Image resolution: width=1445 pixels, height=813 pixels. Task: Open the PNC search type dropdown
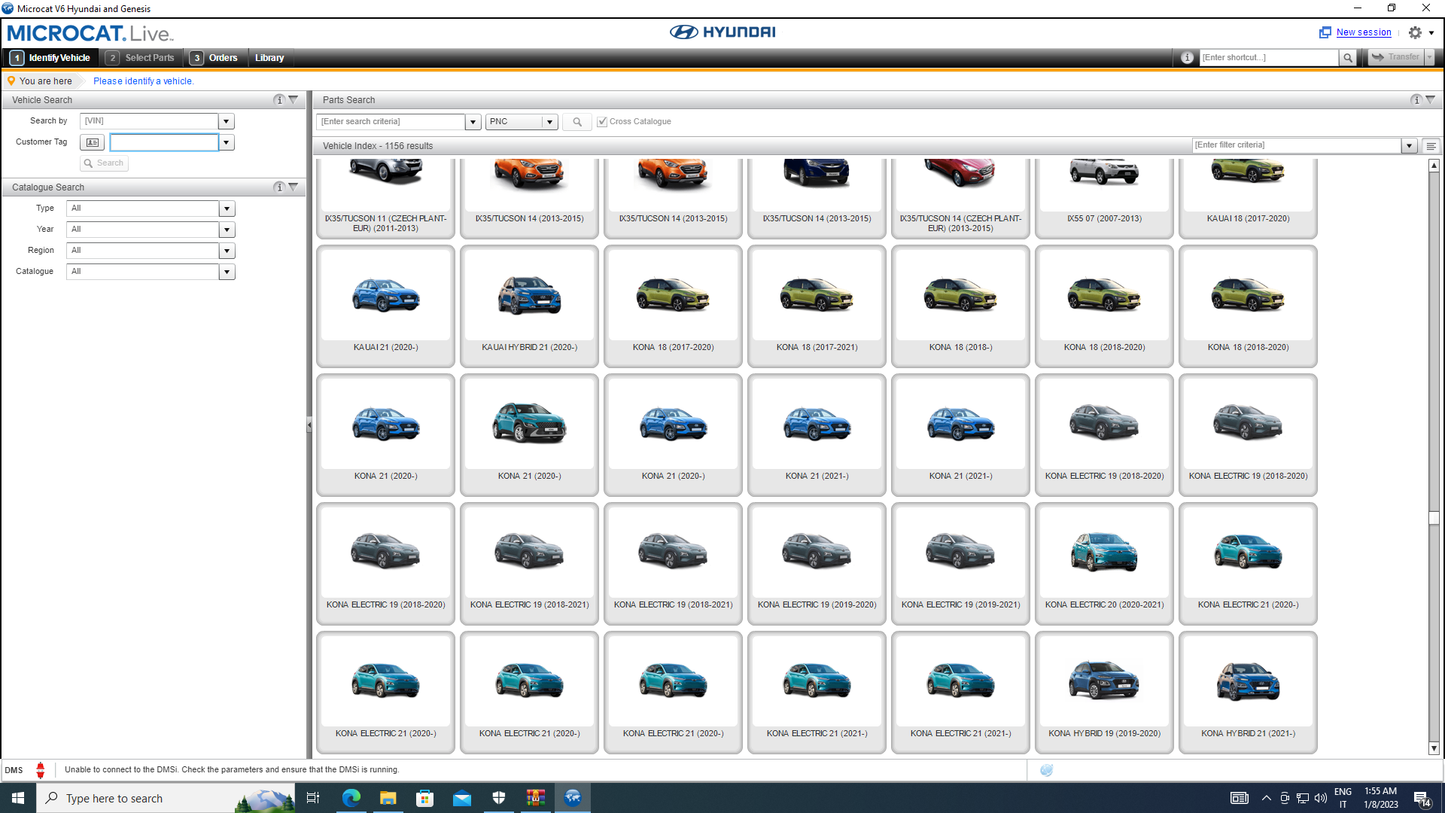[549, 122]
